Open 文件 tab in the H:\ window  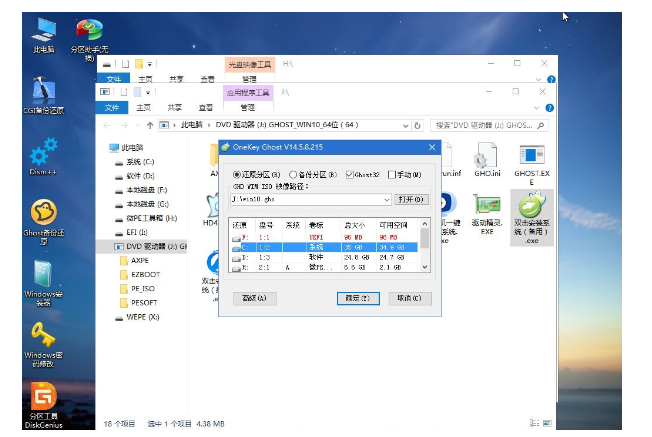click(113, 79)
